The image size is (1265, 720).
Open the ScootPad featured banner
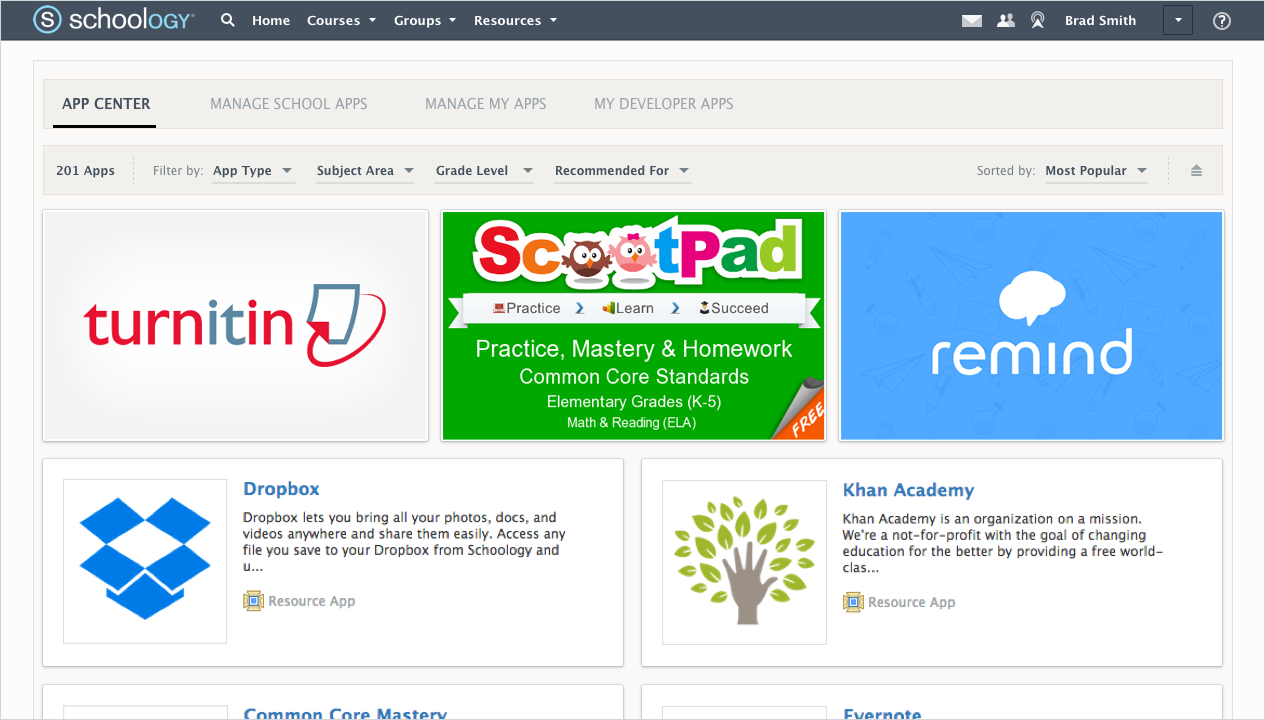click(x=634, y=325)
